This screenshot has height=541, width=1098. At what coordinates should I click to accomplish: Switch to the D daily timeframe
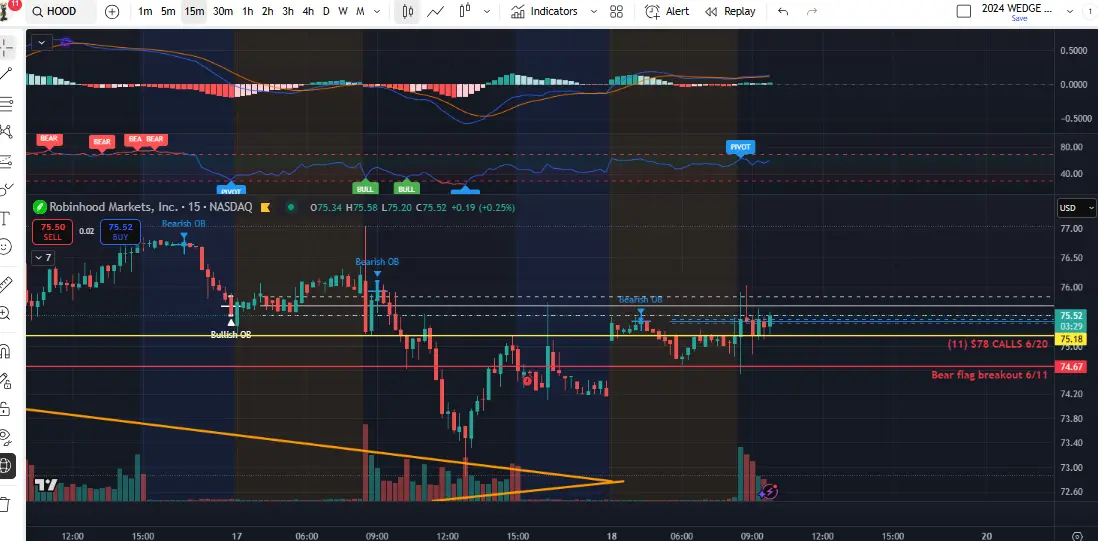(x=326, y=11)
